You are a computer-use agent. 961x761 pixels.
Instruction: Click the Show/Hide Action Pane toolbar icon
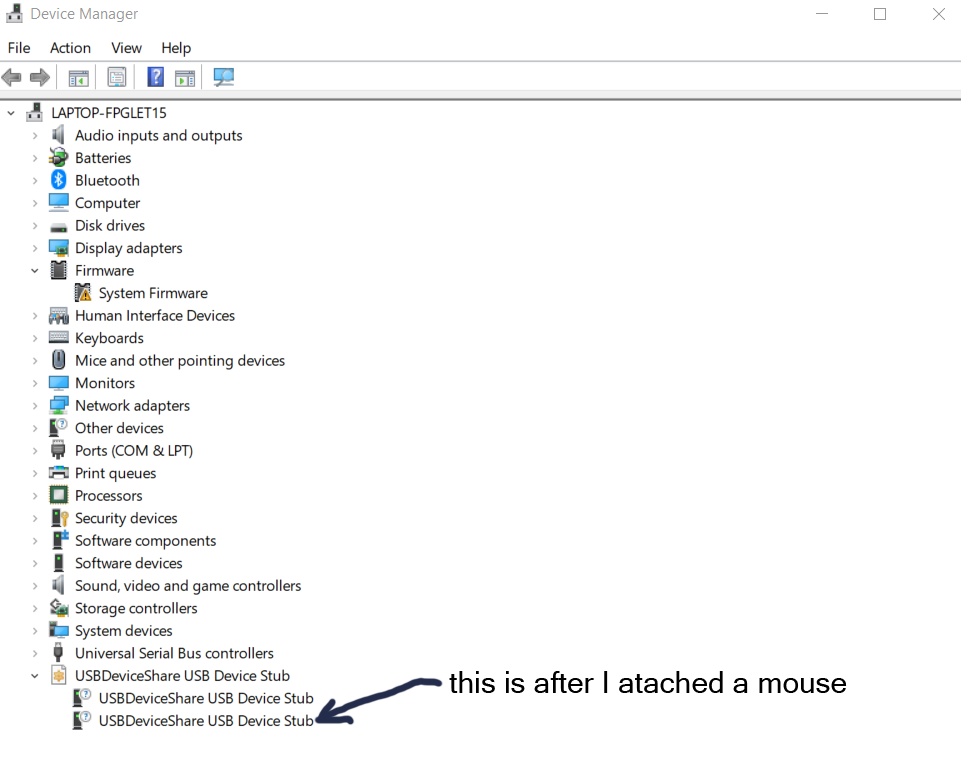click(x=184, y=78)
